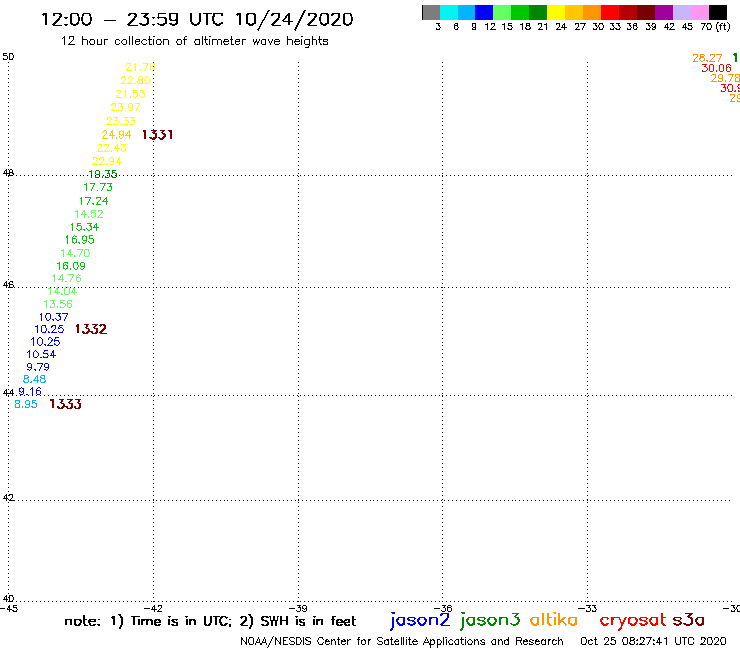Click the time stamp 1331
Viewport: 740px width, 650px height.
[157, 135]
